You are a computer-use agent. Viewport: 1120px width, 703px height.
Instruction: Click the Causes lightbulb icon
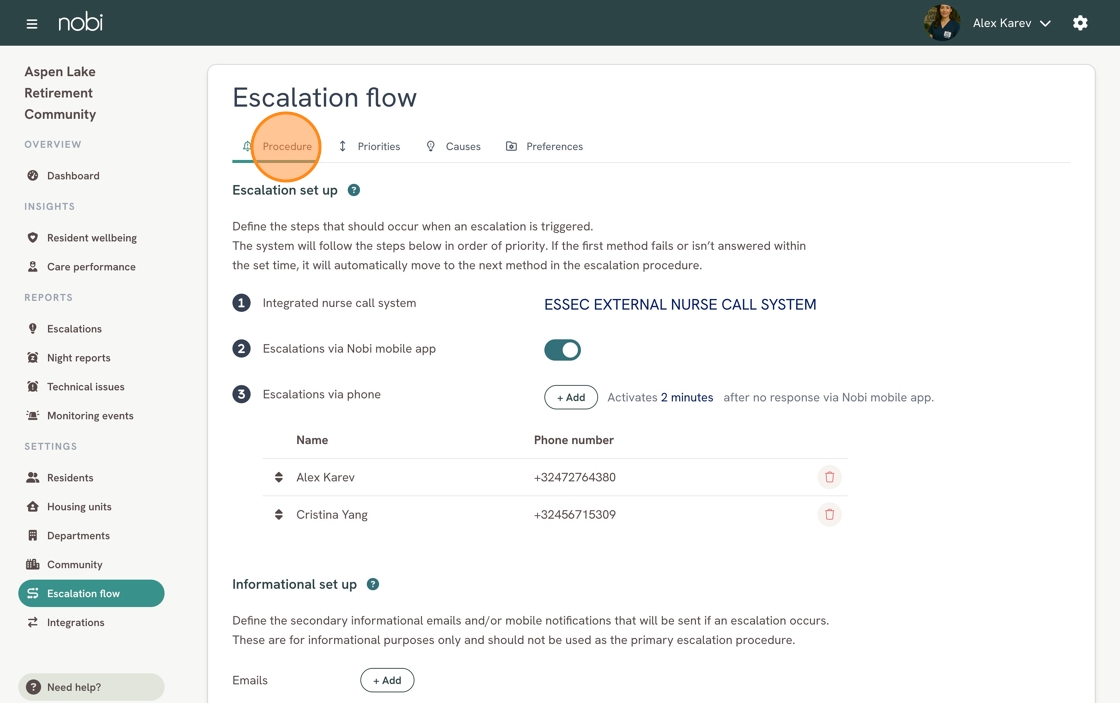[430, 146]
